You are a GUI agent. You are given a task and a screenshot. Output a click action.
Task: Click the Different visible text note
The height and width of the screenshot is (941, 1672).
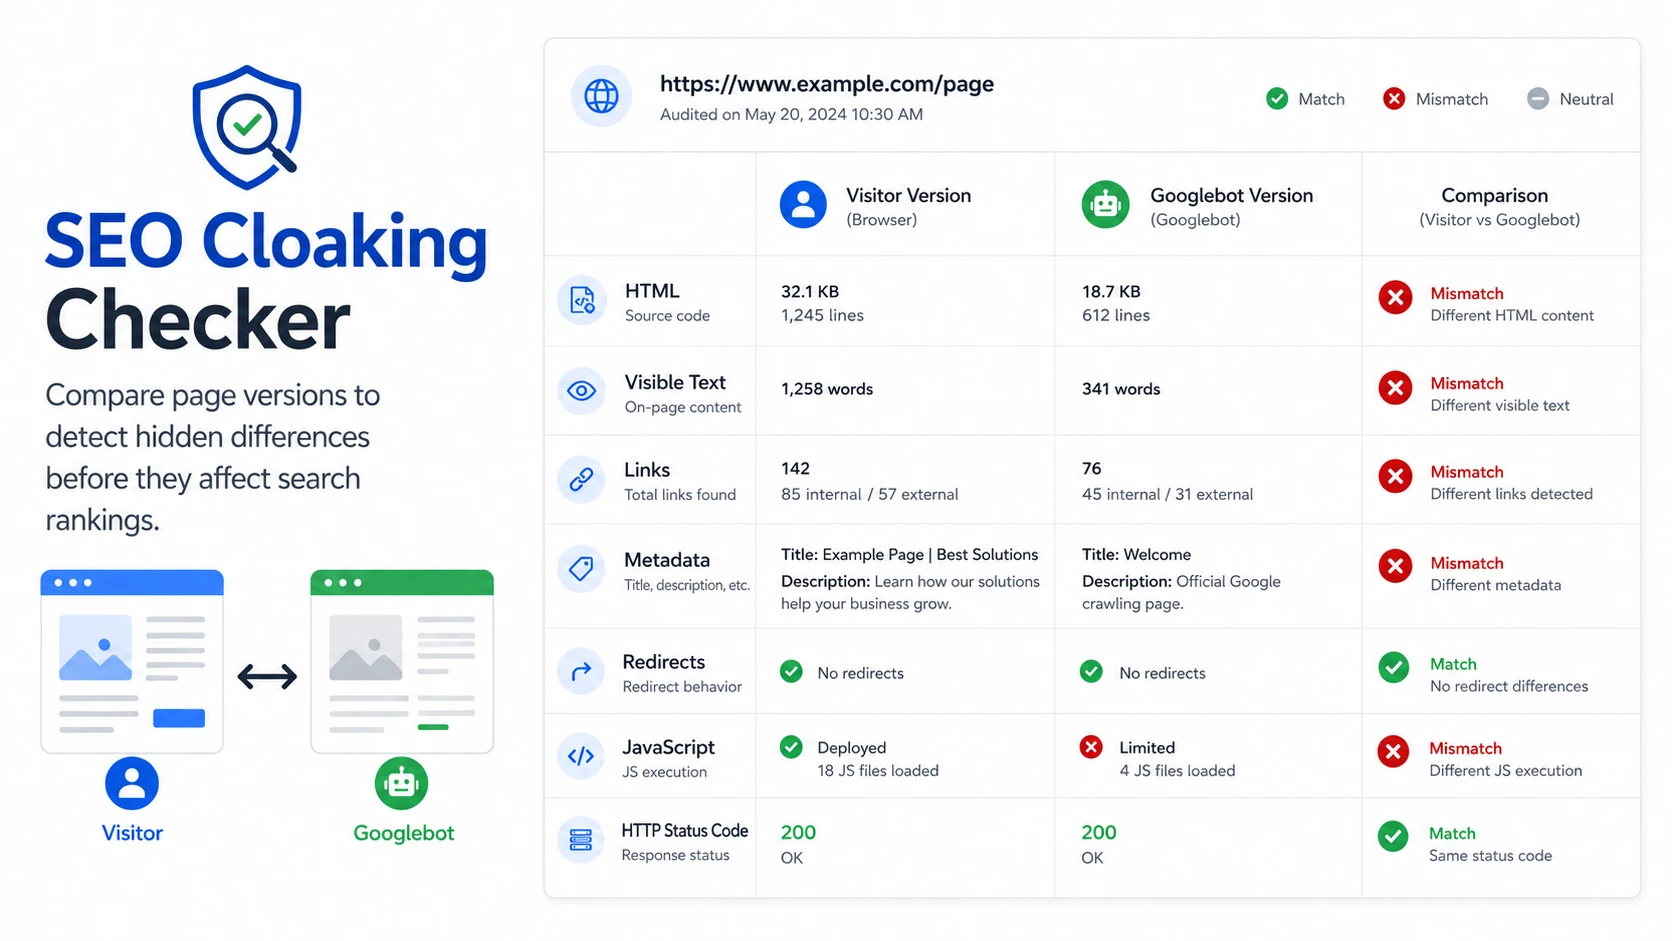tap(1500, 406)
